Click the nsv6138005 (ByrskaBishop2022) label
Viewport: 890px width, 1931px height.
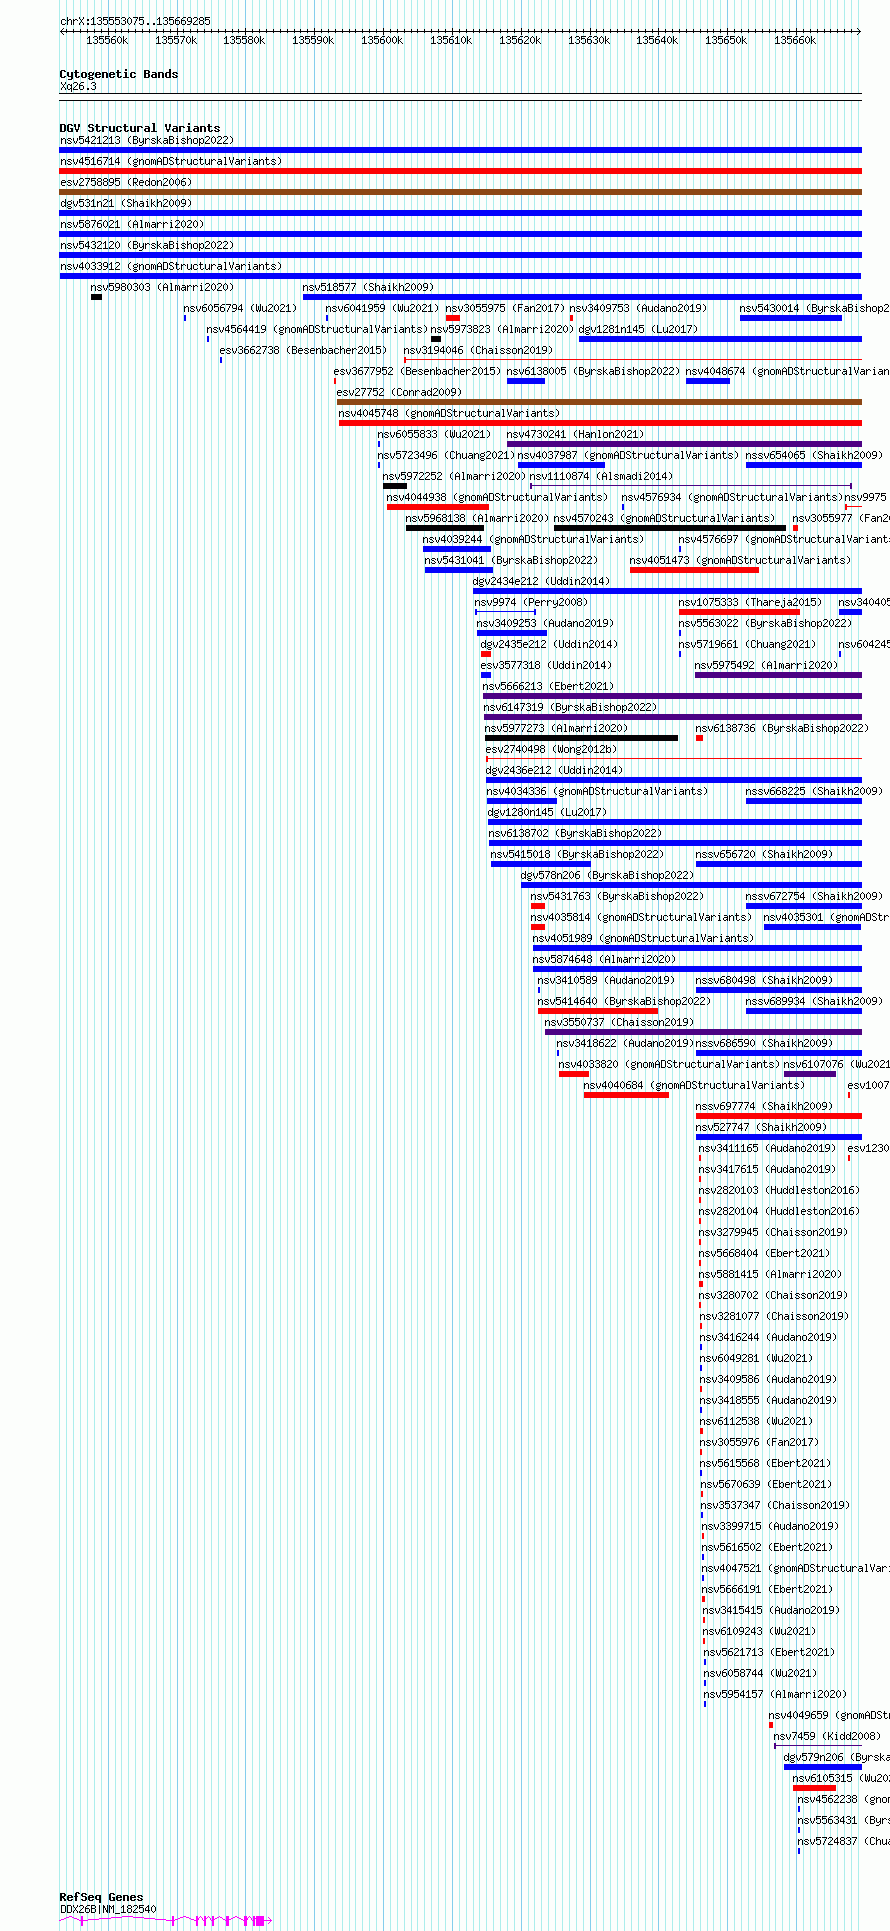click(x=593, y=372)
